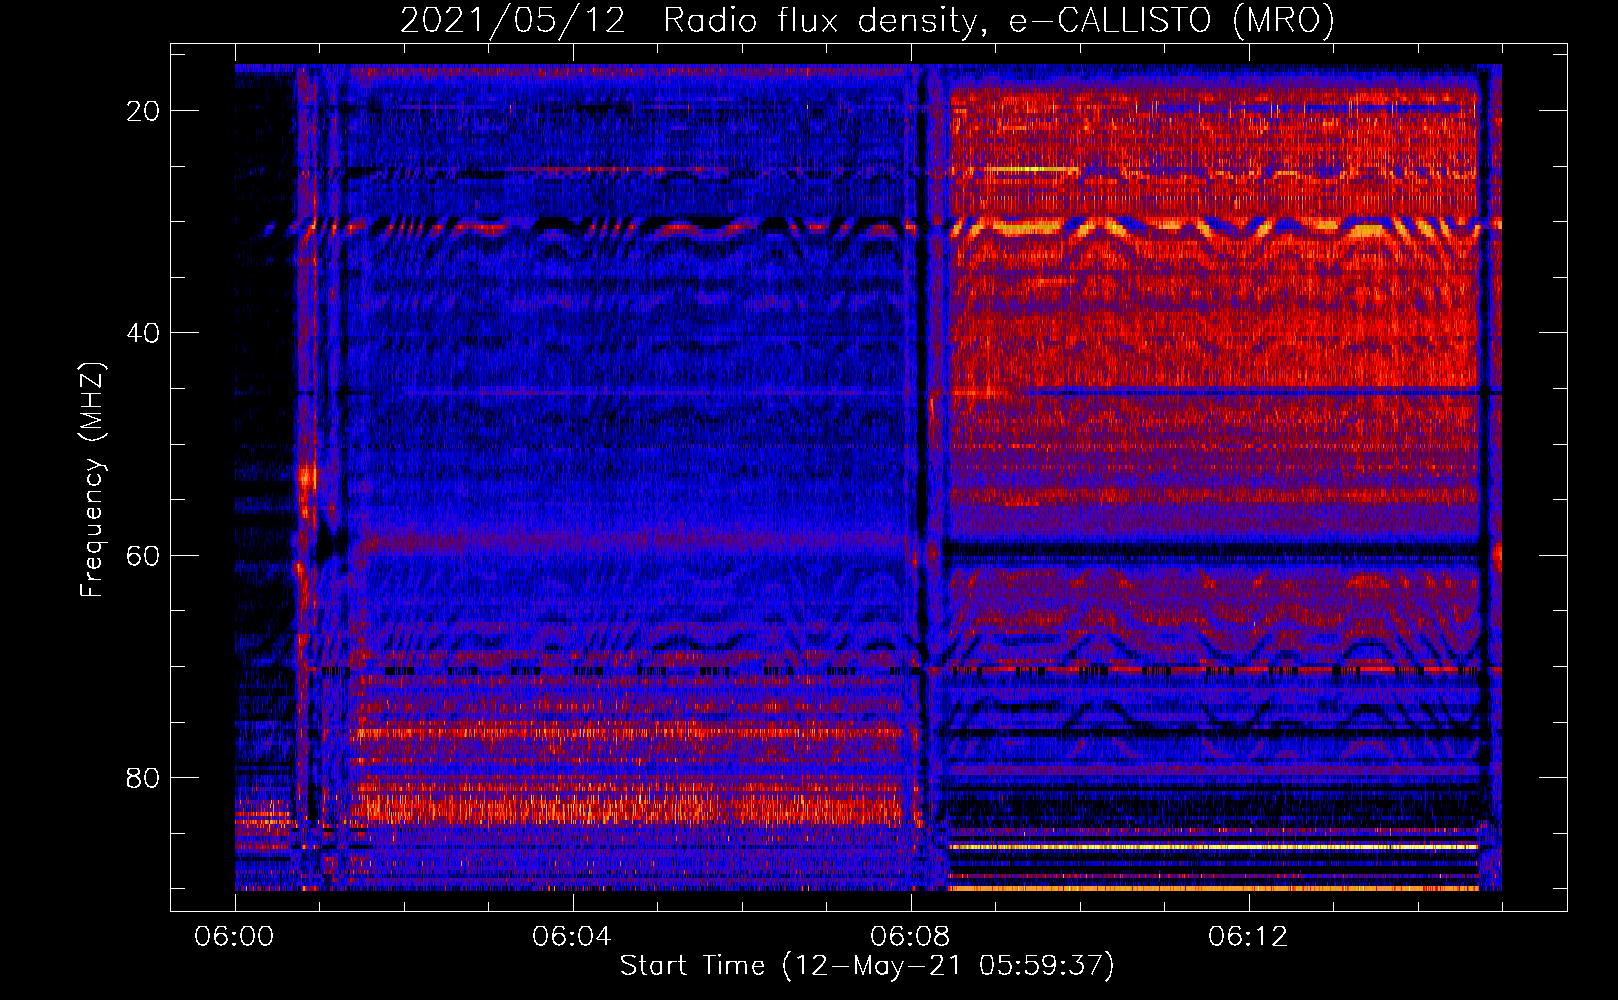1618x1000 pixels.
Task: Click the 'Frequency (MHZ)' axis label
Action: pos(92,480)
